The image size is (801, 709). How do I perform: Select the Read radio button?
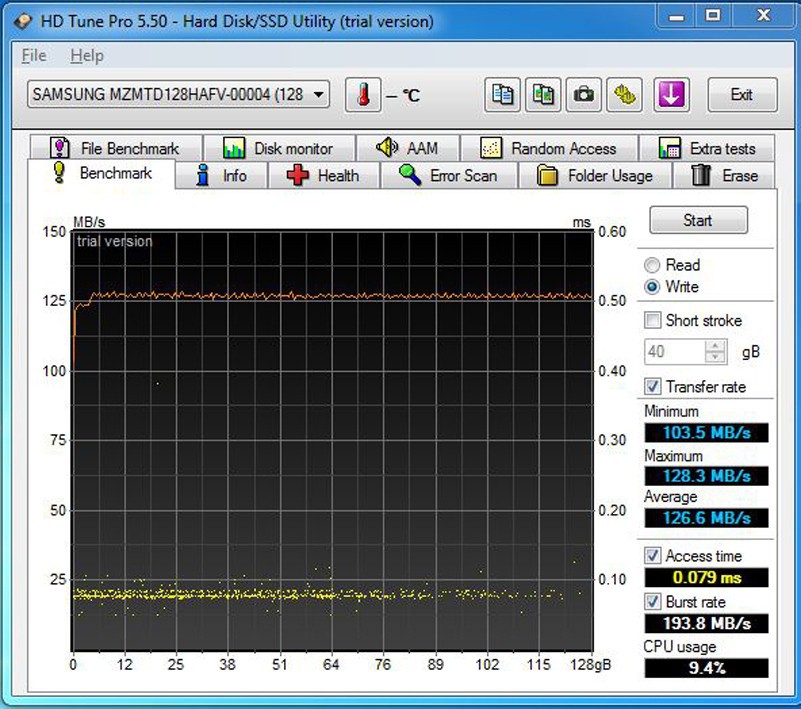[653, 265]
